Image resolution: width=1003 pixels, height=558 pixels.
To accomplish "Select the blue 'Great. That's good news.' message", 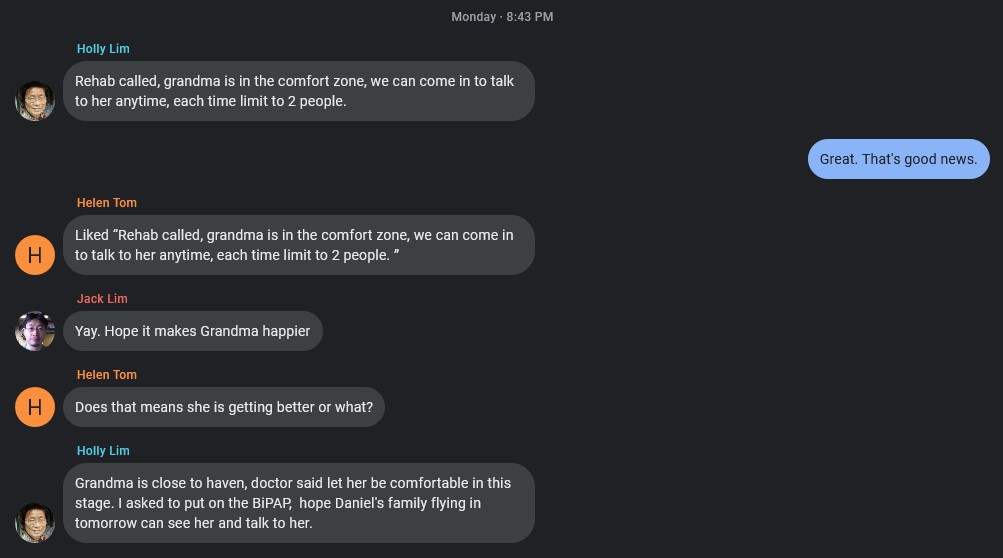I will pyautogui.click(x=898, y=159).
